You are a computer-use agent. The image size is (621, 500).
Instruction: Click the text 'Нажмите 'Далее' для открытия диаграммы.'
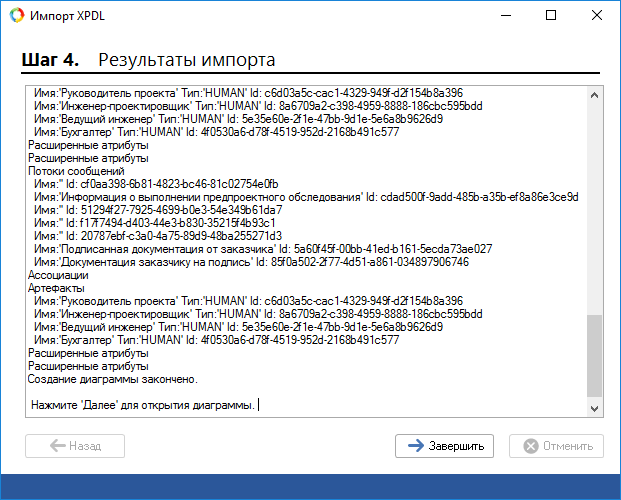pyautogui.click(x=143, y=405)
